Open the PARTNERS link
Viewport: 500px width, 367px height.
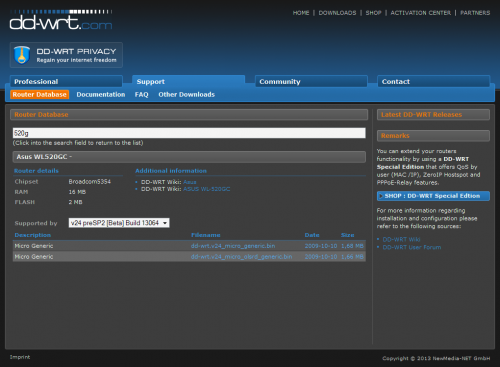click(x=475, y=13)
